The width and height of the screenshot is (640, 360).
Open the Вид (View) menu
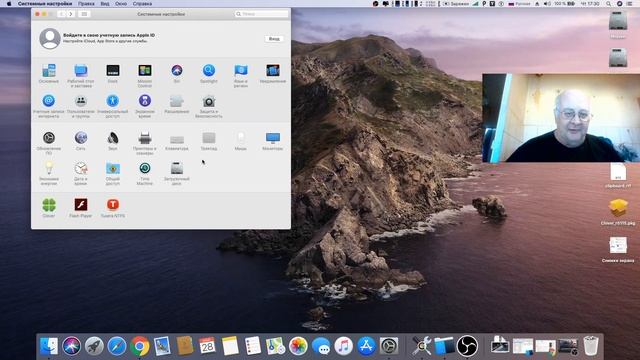tap(105, 4)
